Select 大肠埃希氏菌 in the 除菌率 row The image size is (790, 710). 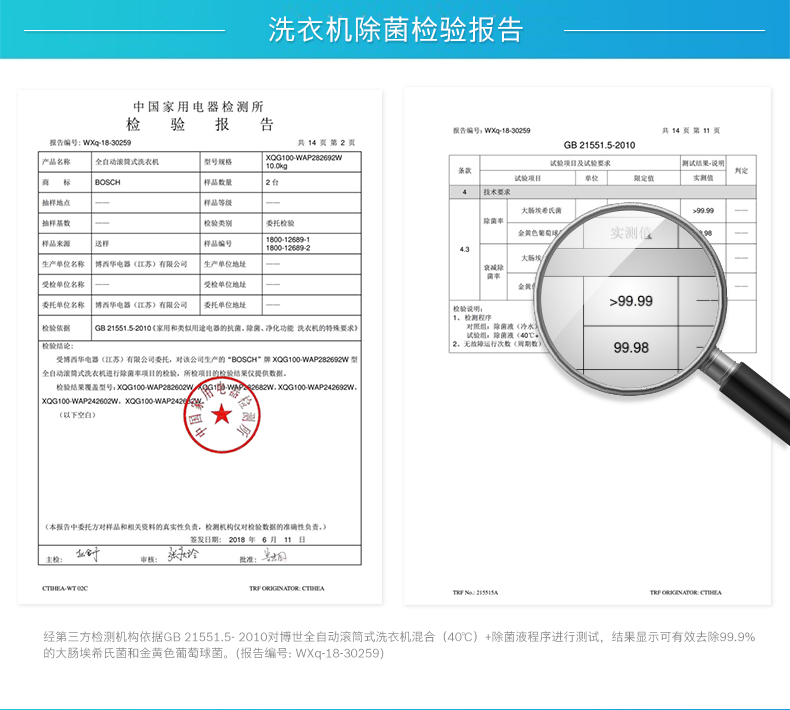pyautogui.click(x=541, y=211)
